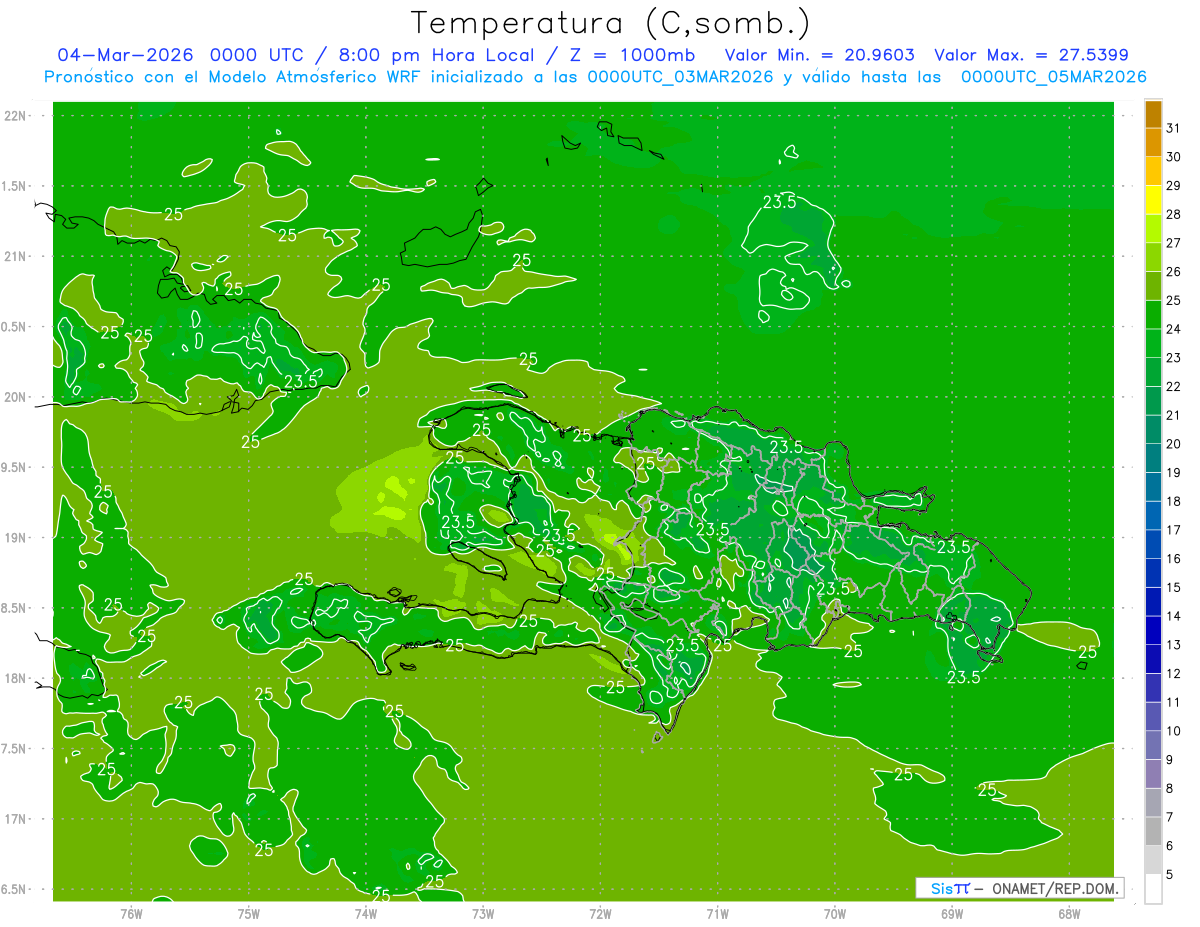The height and width of the screenshot is (927, 1200).
Task: Click the teal swatch between legend 19 and 20
Action: click(x=1153, y=458)
